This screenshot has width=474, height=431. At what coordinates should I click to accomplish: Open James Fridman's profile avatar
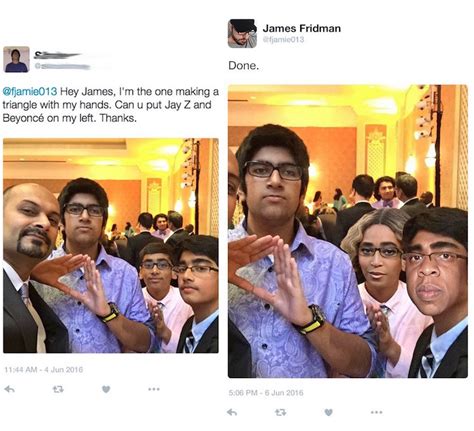[x=242, y=34]
